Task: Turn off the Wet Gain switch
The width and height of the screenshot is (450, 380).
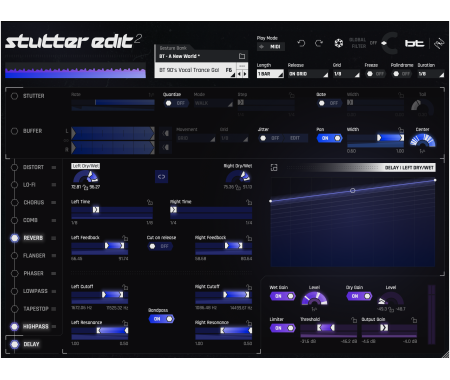Action: pyautogui.click(x=282, y=296)
